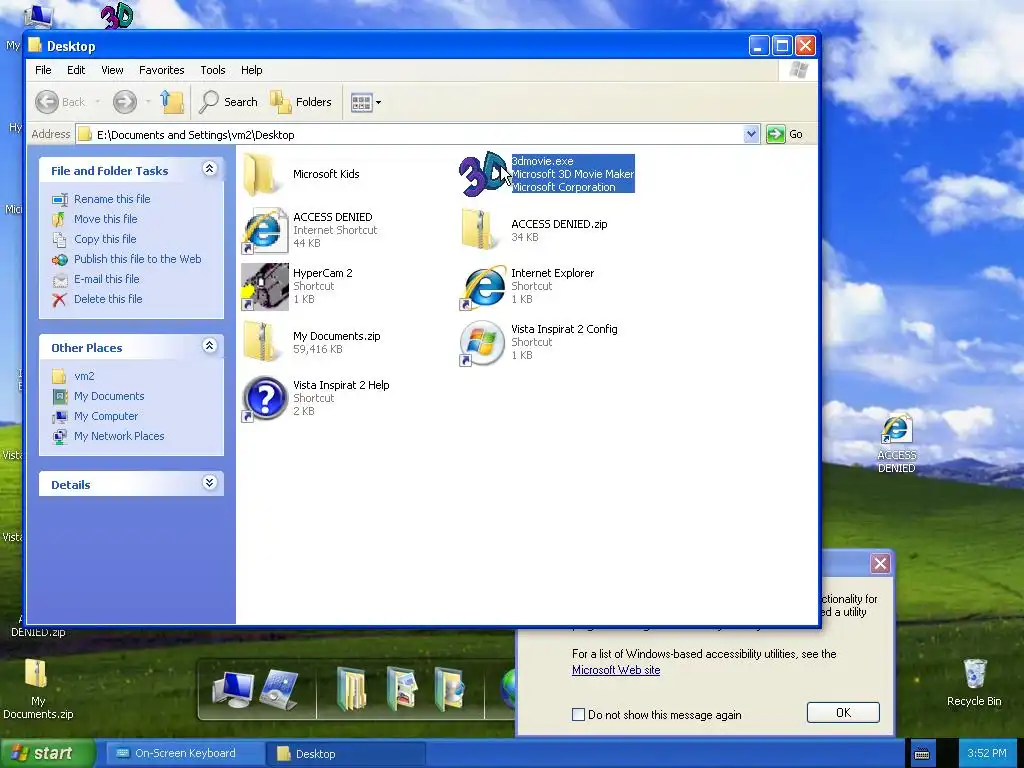Open the Edit menu
This screenshot has width=1024, height=768.
[76, 70]
